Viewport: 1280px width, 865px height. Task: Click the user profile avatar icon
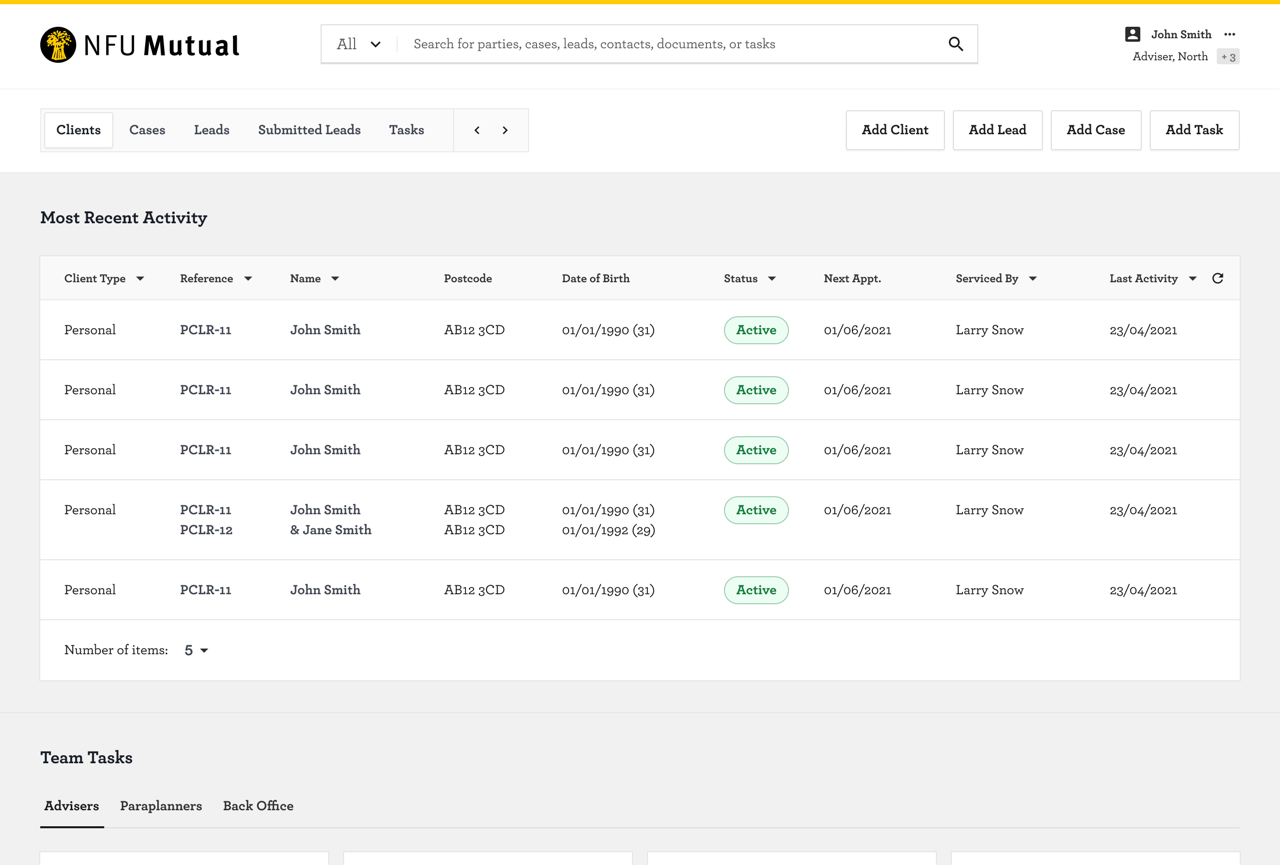(1132, 34)
